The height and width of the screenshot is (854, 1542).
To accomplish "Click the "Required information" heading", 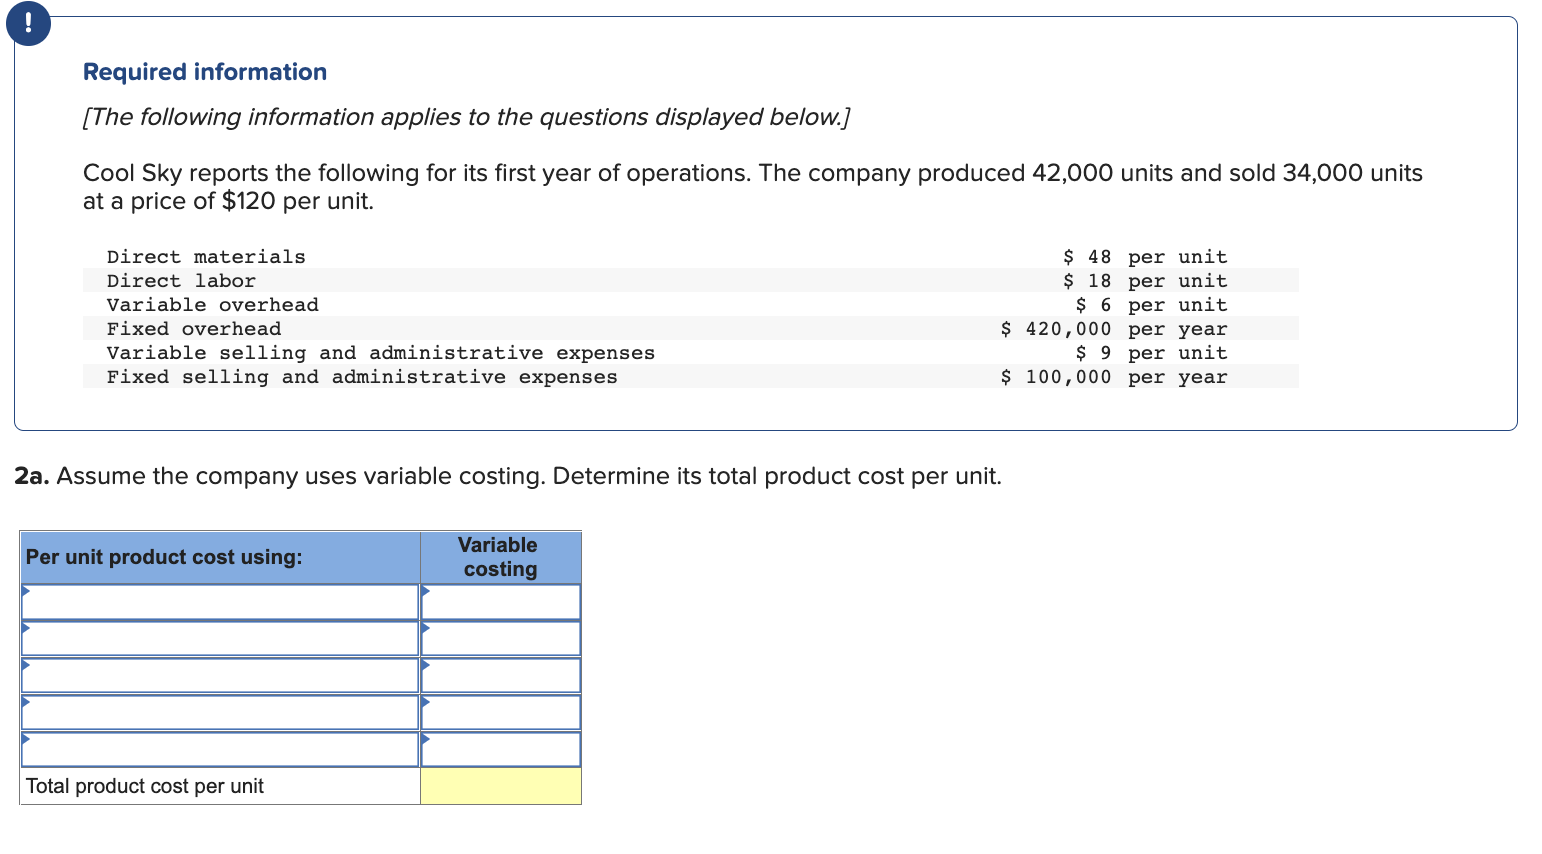I will 205,72.
